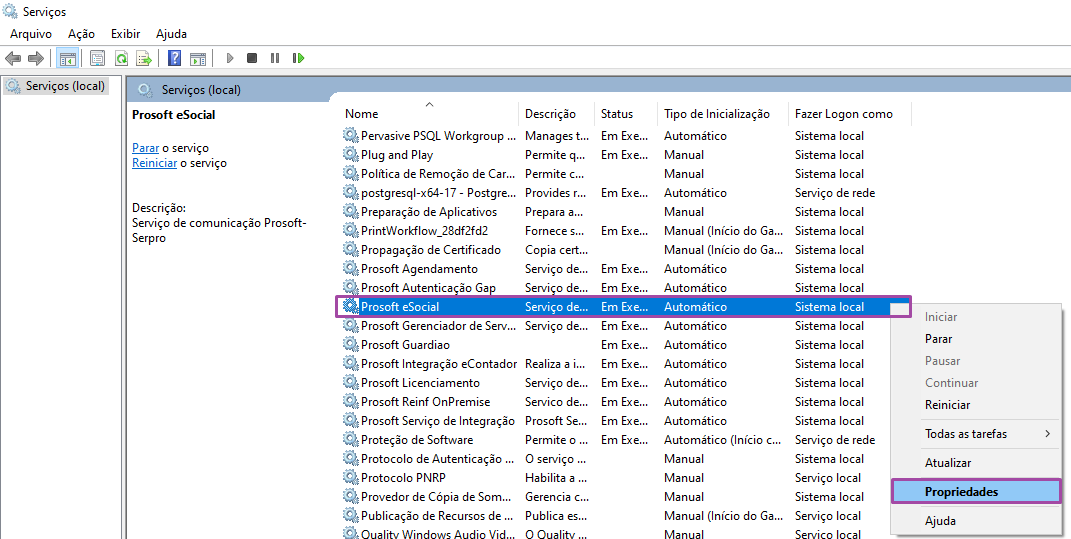Select Política de Remoção de Car... service
Screen dimensions: 1071x539
click(438, 174)
